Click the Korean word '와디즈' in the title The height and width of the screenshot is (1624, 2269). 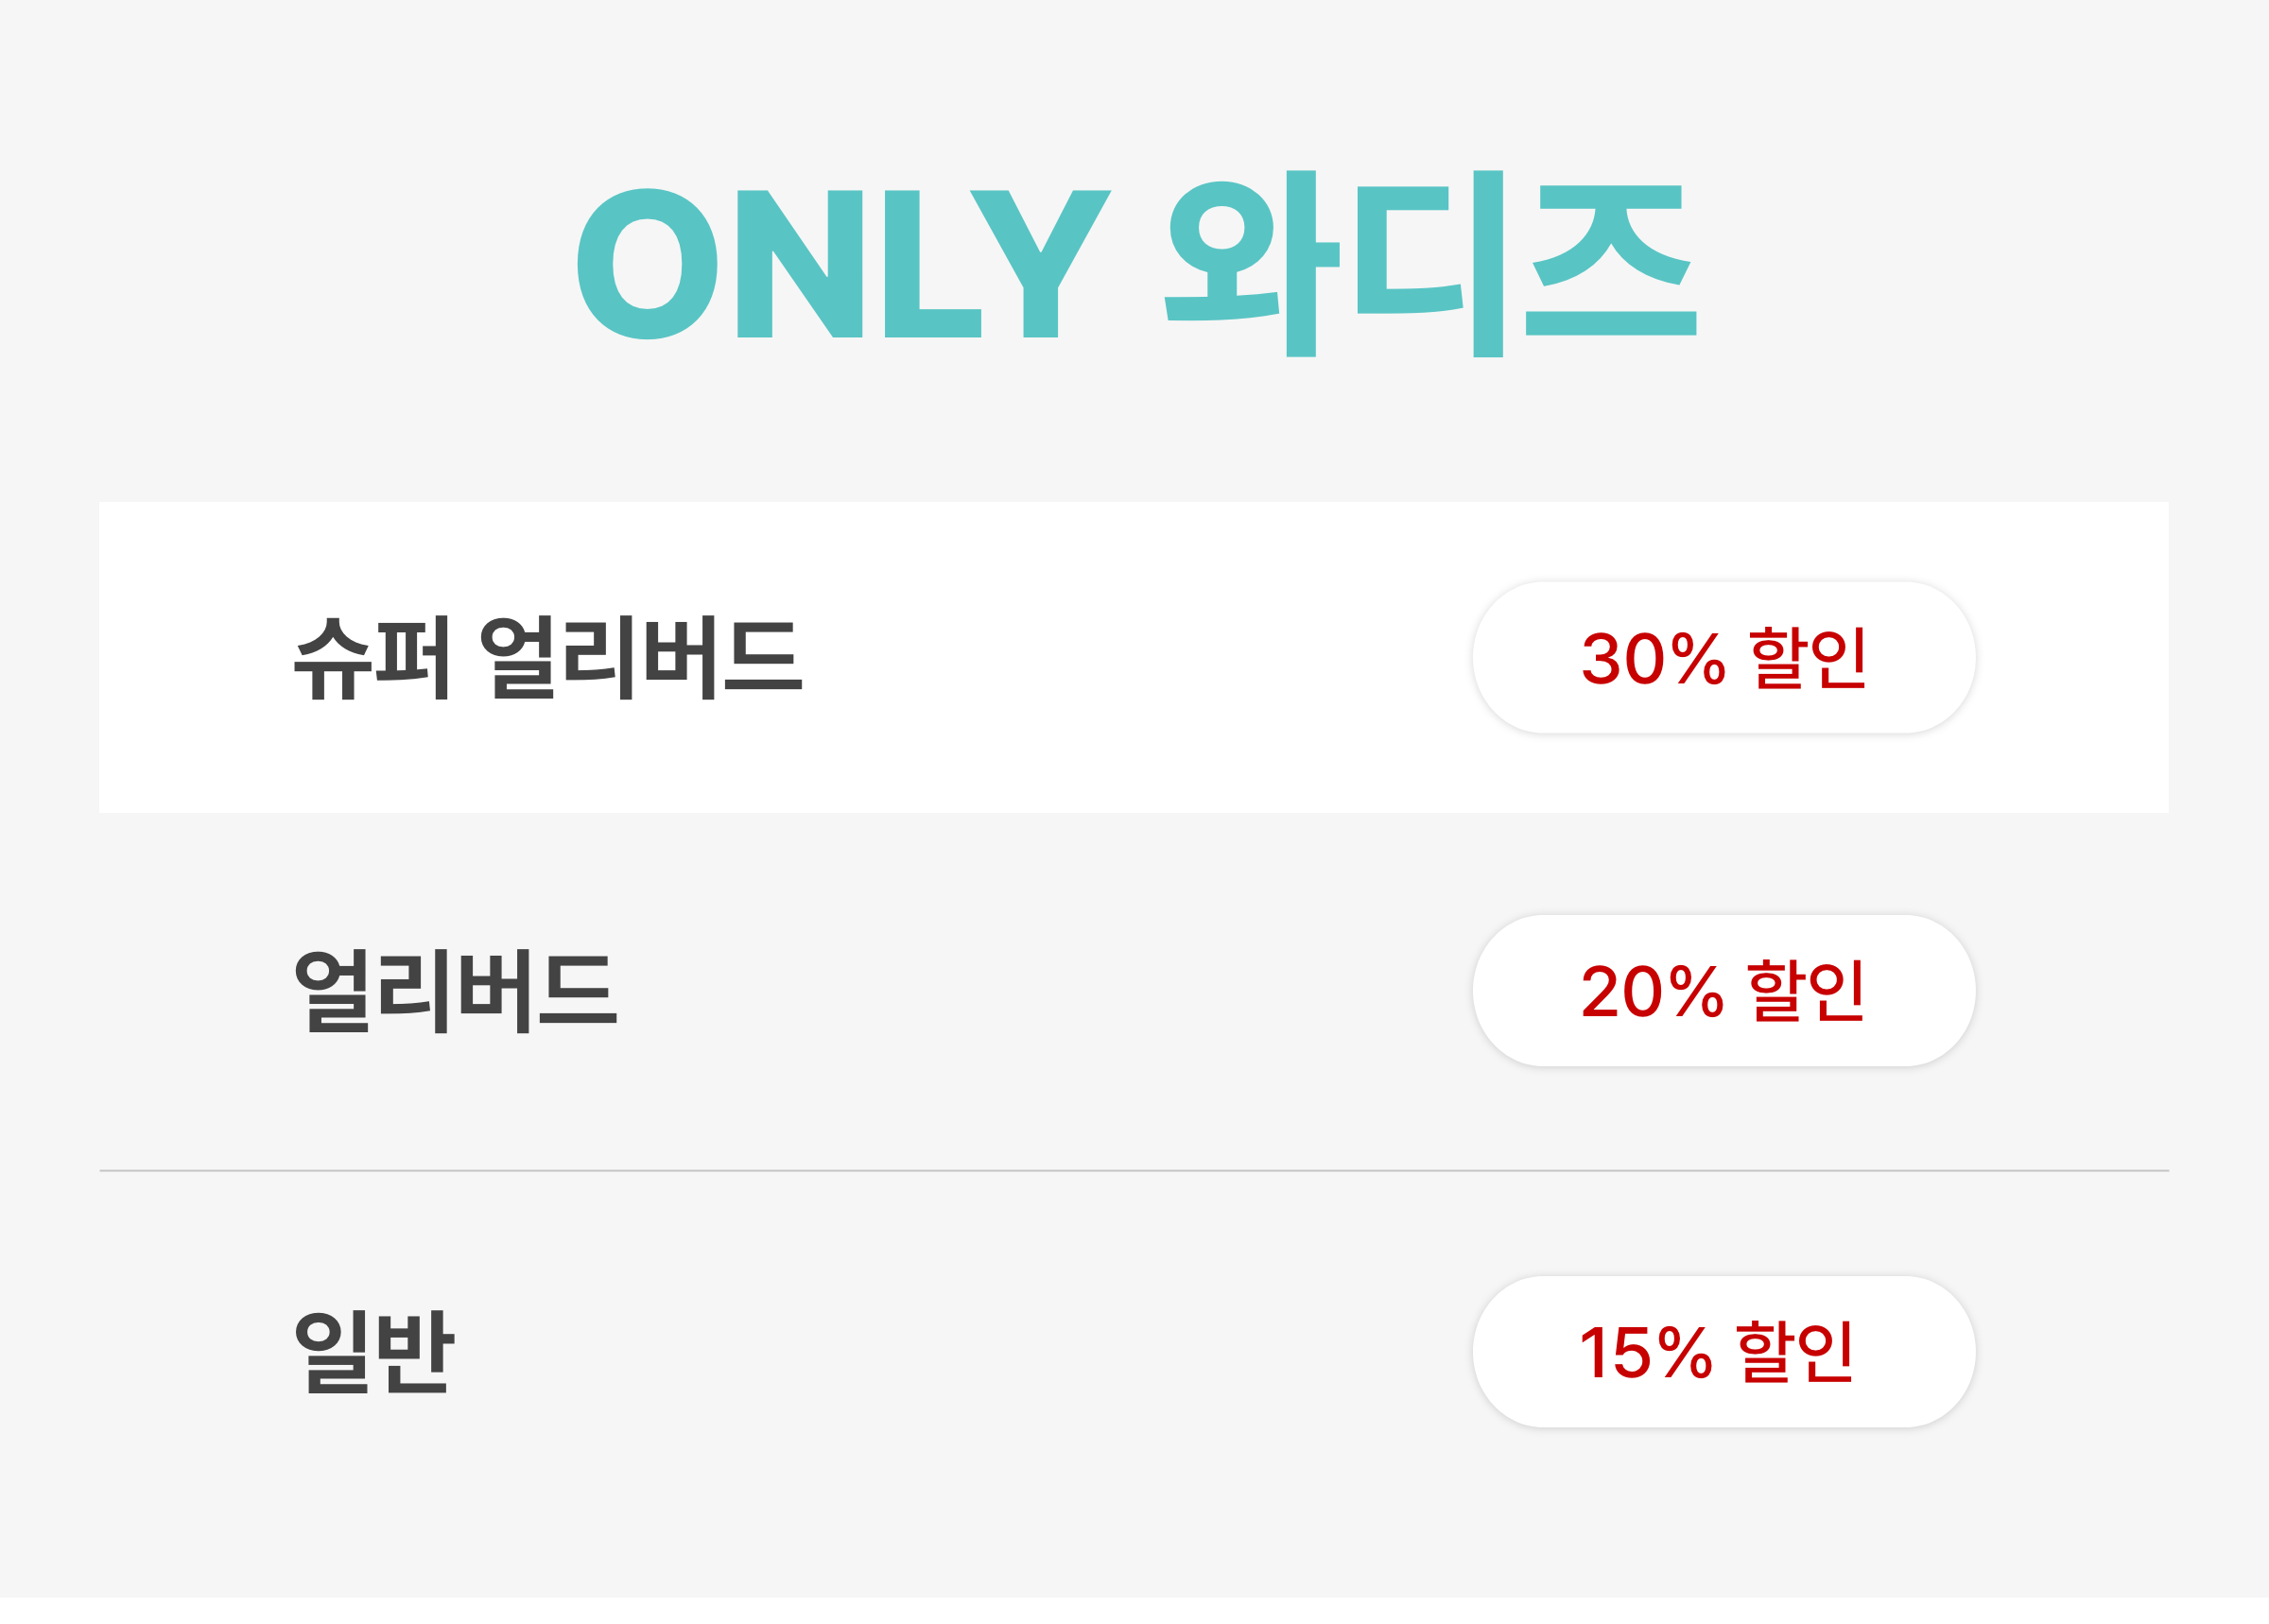point(1429,264)
